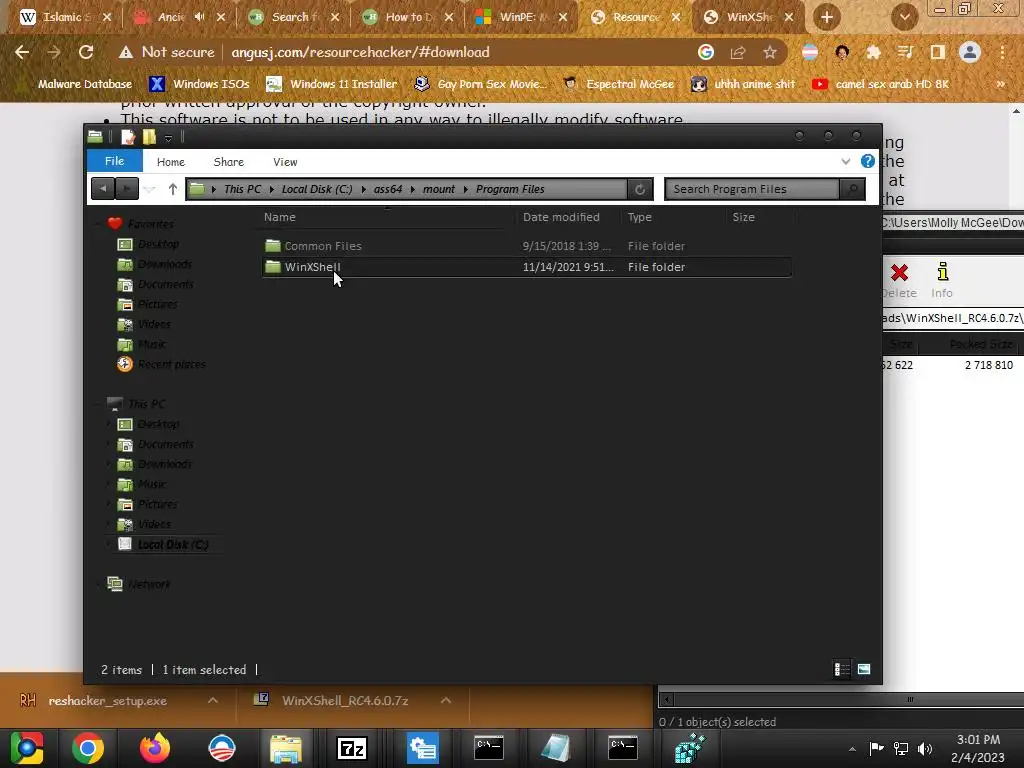Click Favorites in navigation pane
The width and height of the screenshot is (1024, 768).
(x=150, y=224)
